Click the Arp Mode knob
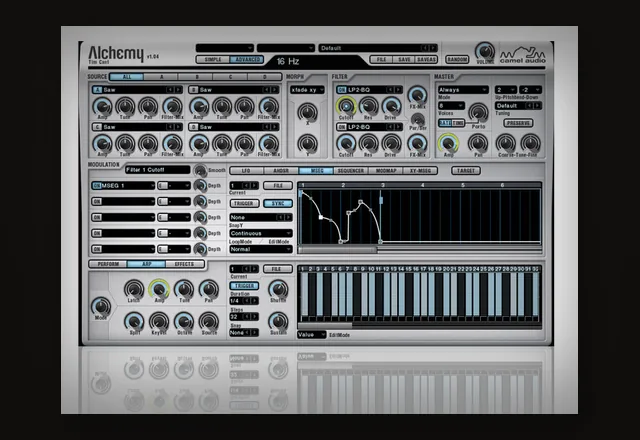Screen dimensions: 640x440 (x=101, y=306)
